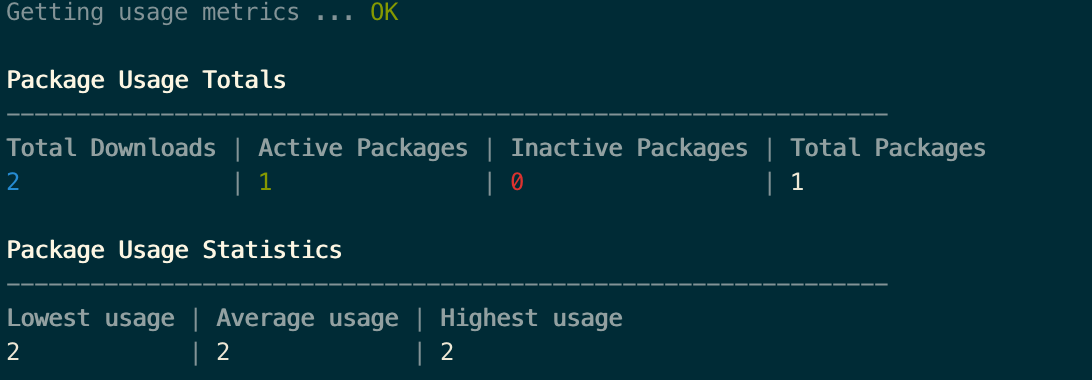Click the blue Total Downloads value 2
The height and width of the screenshot is (380, 1092).
[x=13, y=182]
